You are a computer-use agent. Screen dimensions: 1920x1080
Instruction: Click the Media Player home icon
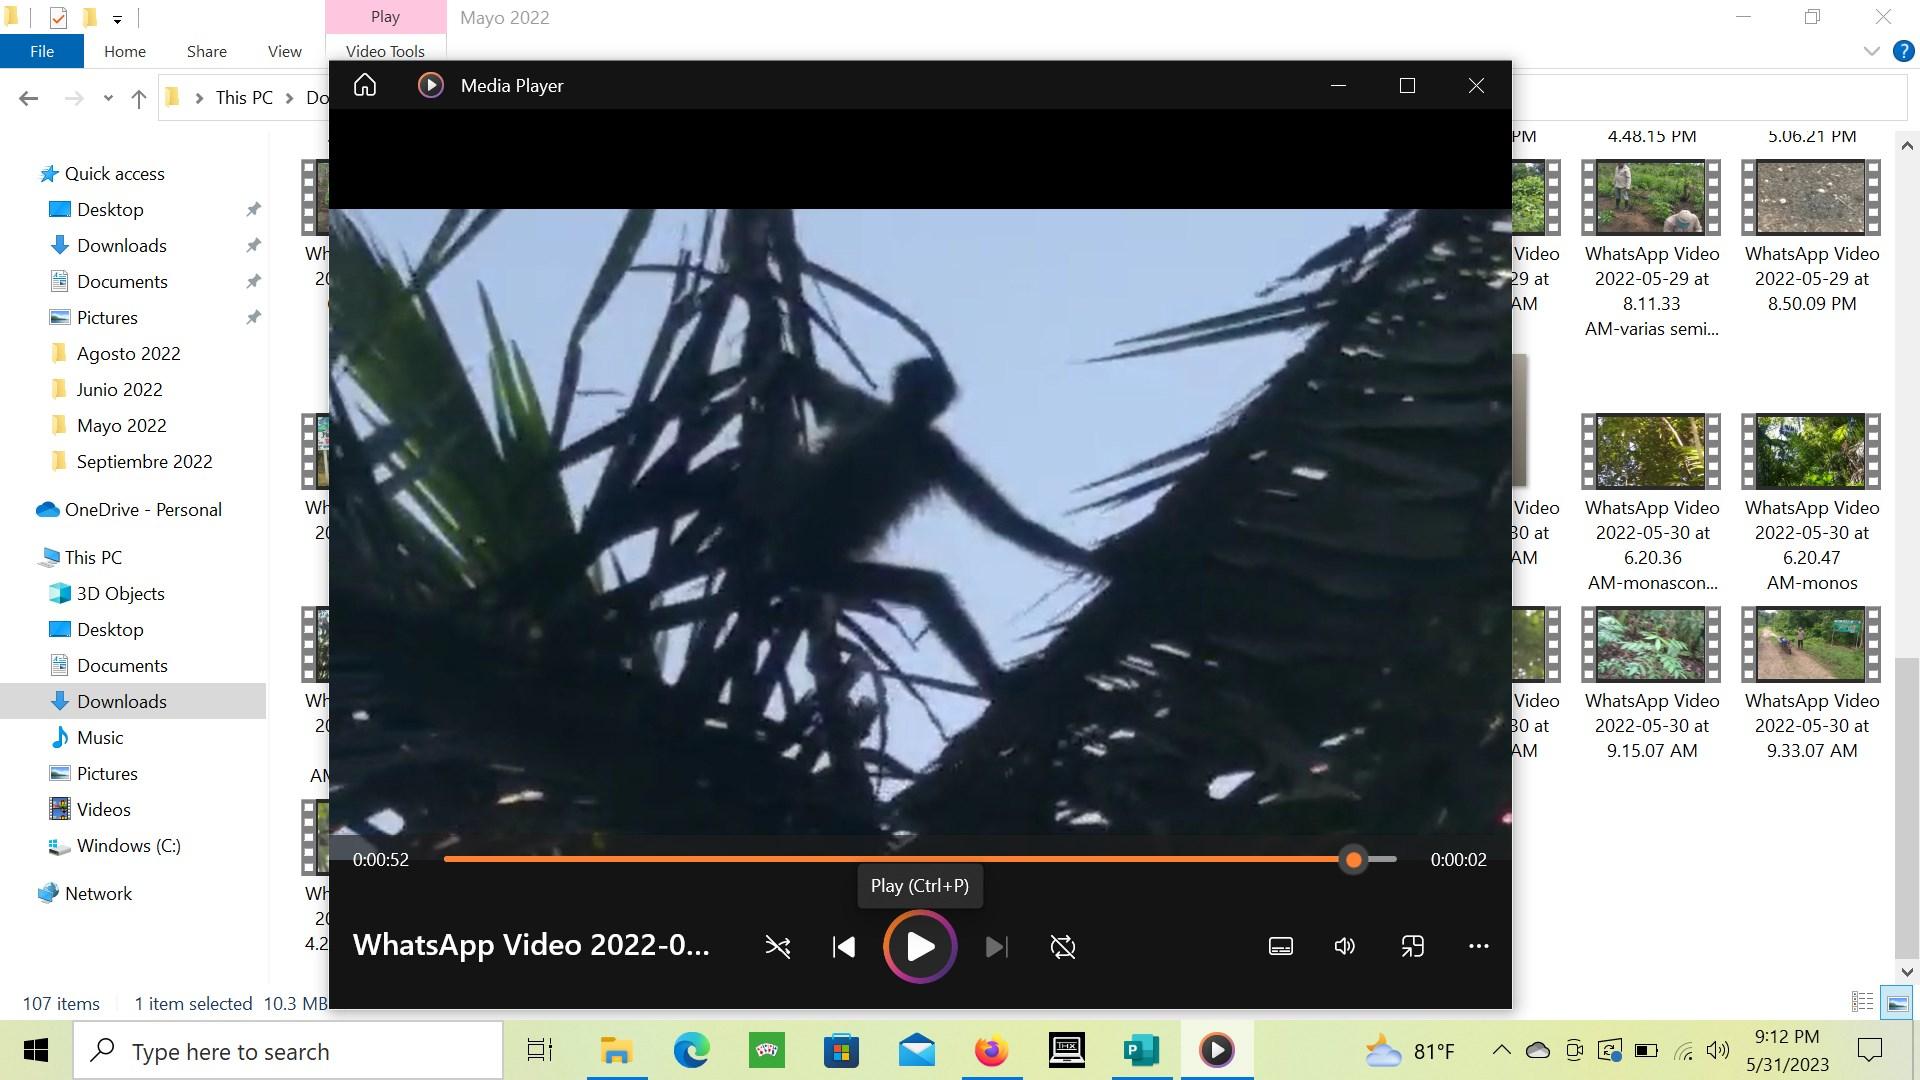pyautogui.click(x=365, y=85)
